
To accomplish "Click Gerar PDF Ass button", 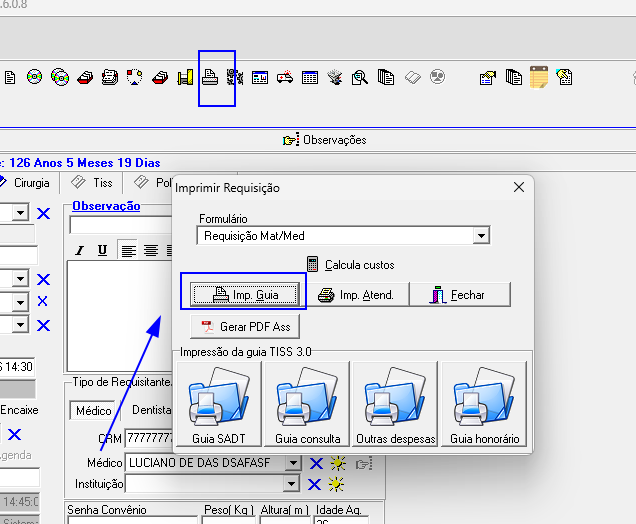I will point(245,327).
